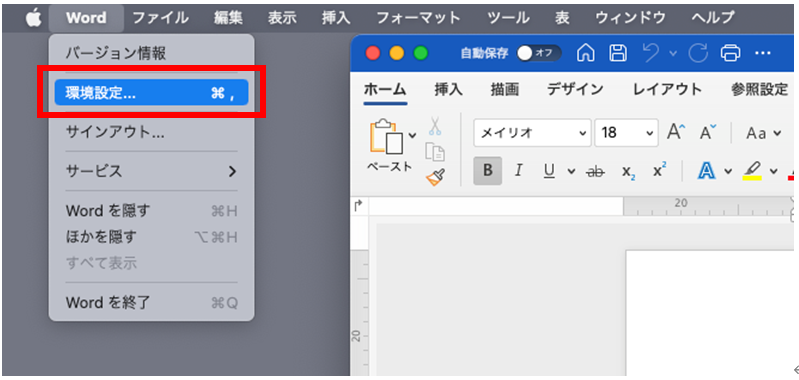Open the 編集 menu
Image resolution: width=799 pixels, height=380 pixels.
coord(228,18)
